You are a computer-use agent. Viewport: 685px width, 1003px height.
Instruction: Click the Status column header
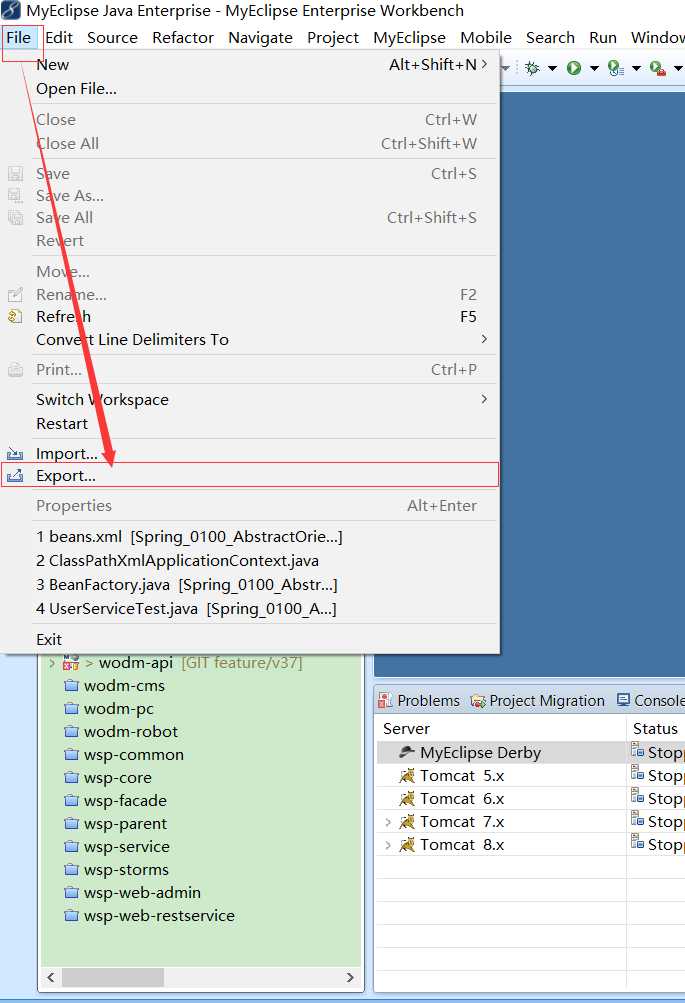656,729
